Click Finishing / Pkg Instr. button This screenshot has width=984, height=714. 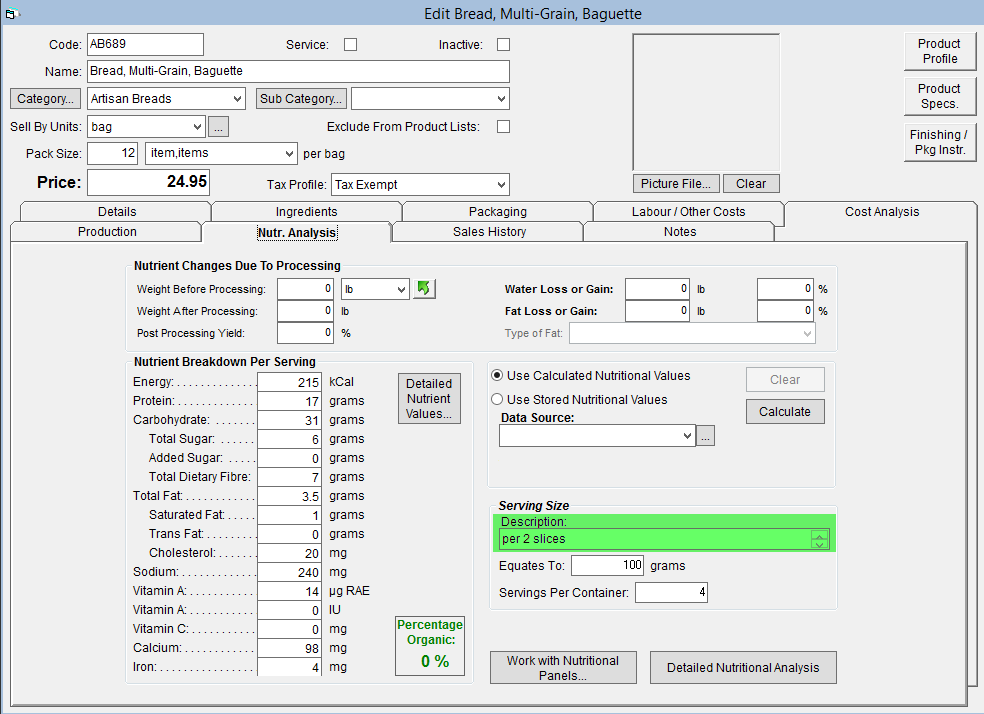click(939, 142)
